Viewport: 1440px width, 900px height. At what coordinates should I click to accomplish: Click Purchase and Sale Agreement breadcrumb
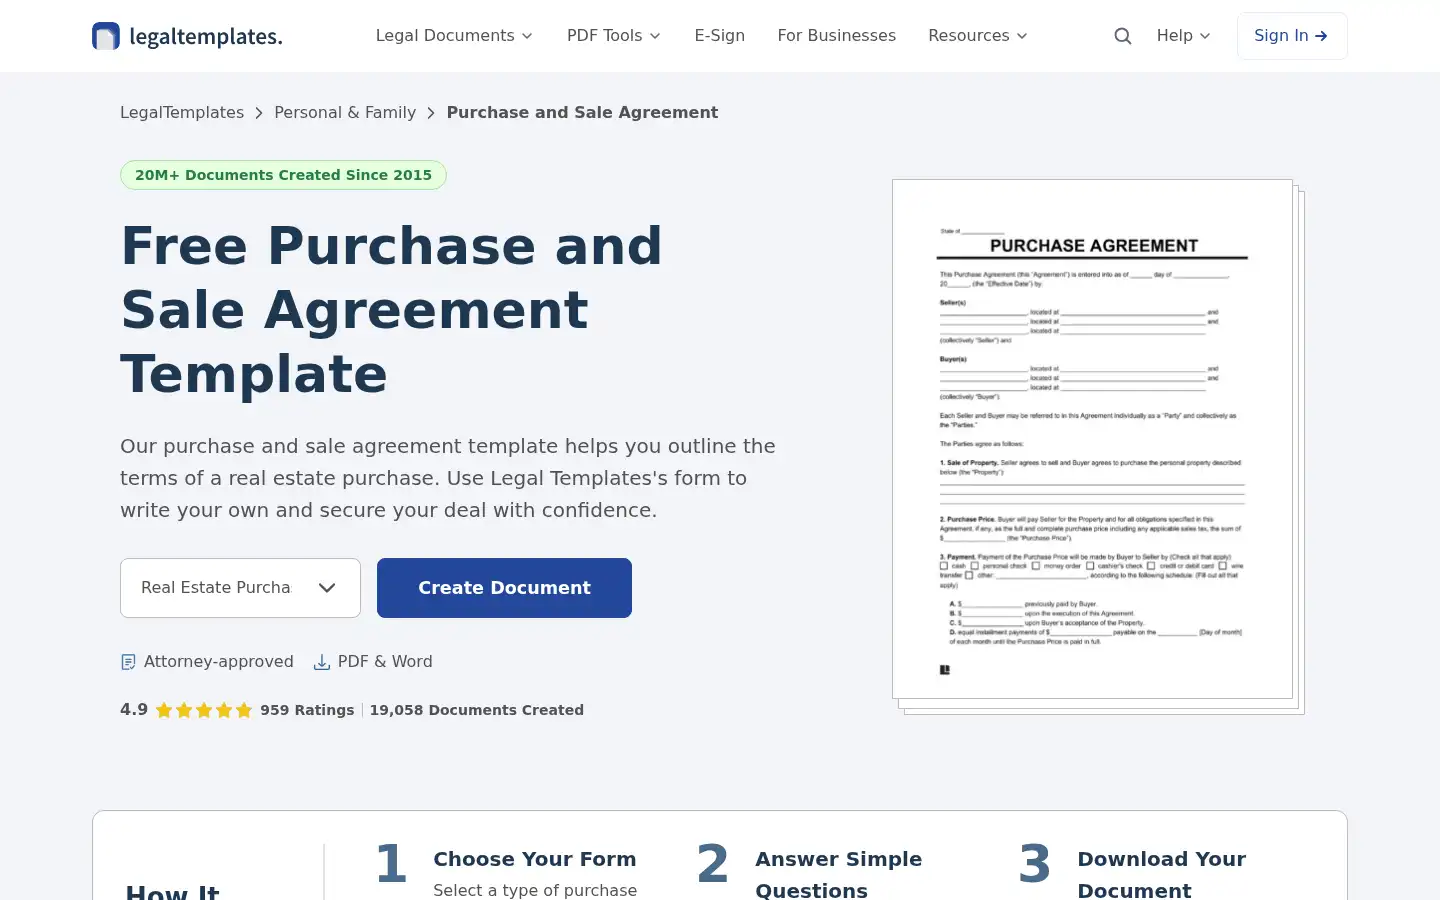(582, 113)
